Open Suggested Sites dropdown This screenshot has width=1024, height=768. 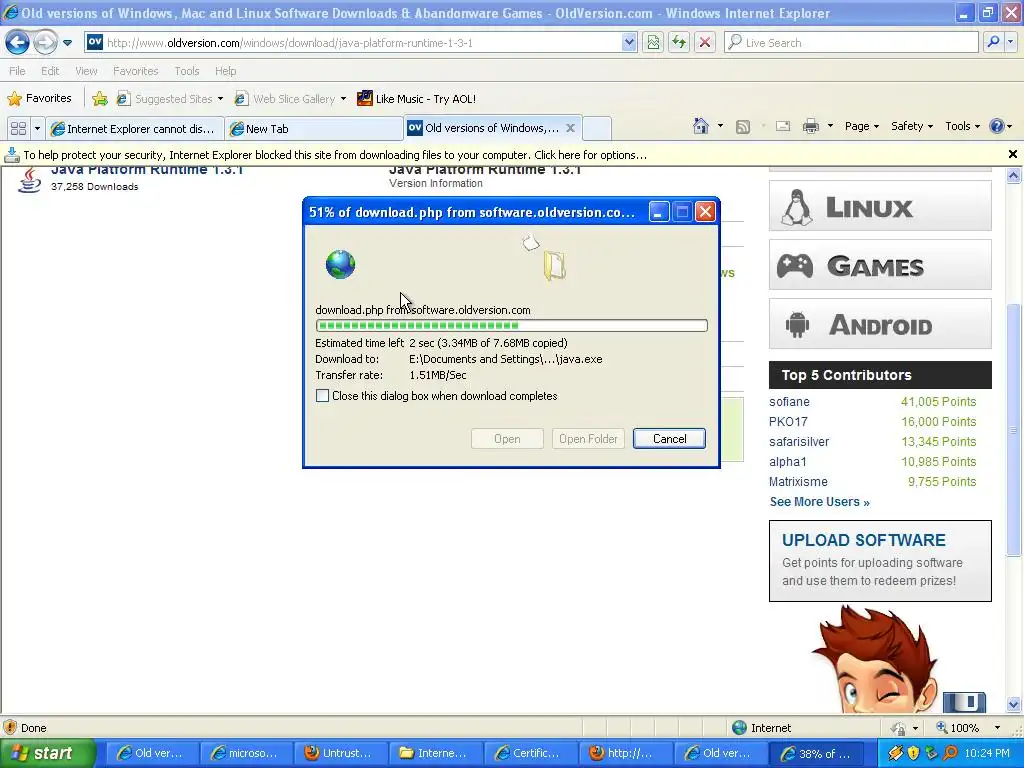(x=170, y=99)
